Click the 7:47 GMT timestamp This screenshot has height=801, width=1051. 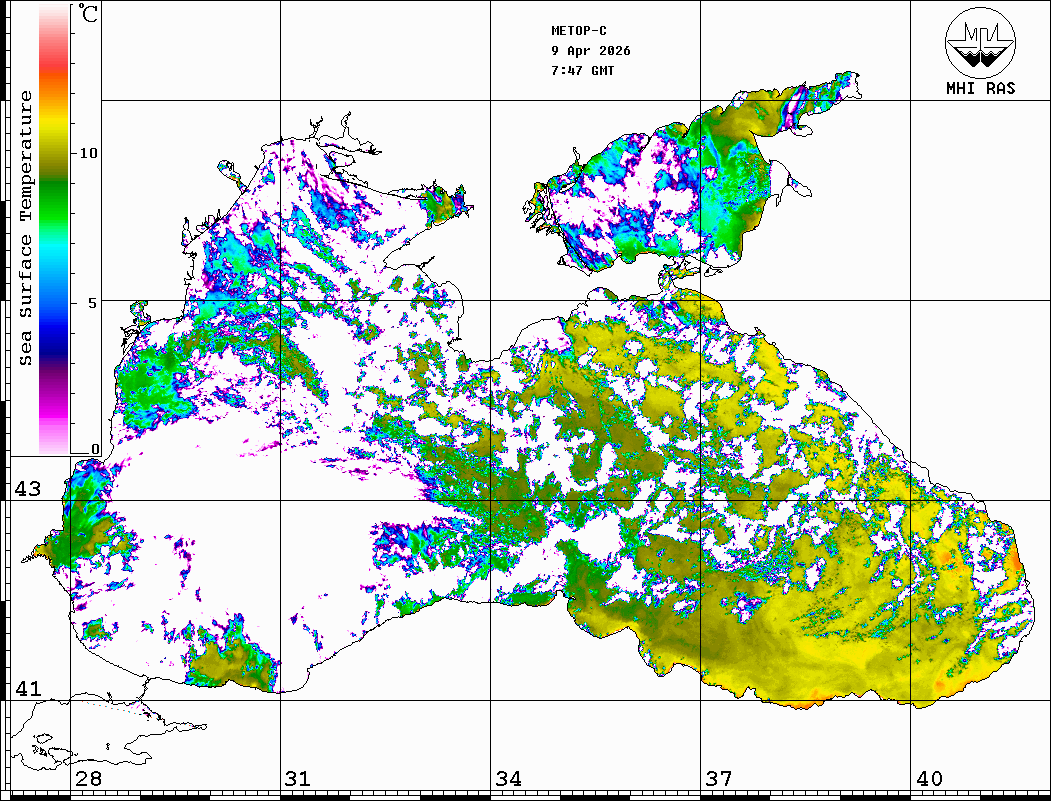click(x=582, y=71)
